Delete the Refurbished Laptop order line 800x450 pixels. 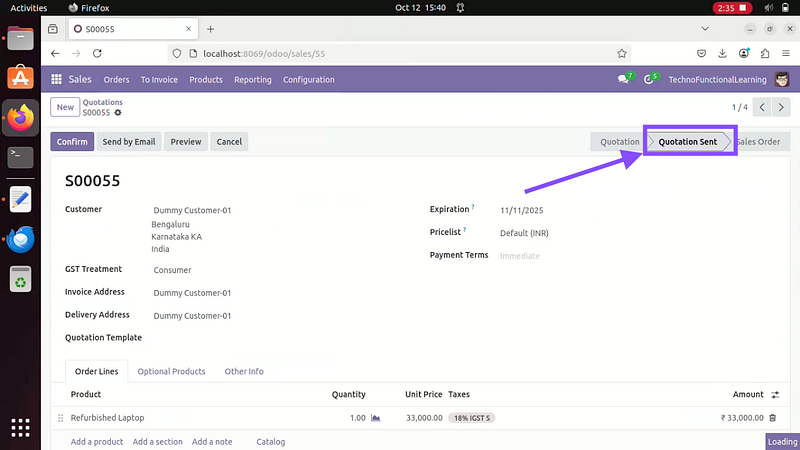point(772,418)
